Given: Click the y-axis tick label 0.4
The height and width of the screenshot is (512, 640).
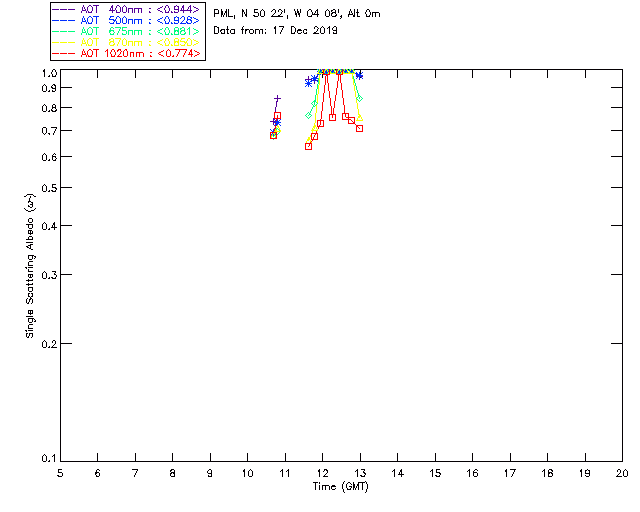Looking at the screenshot, I should coord(49,226).
